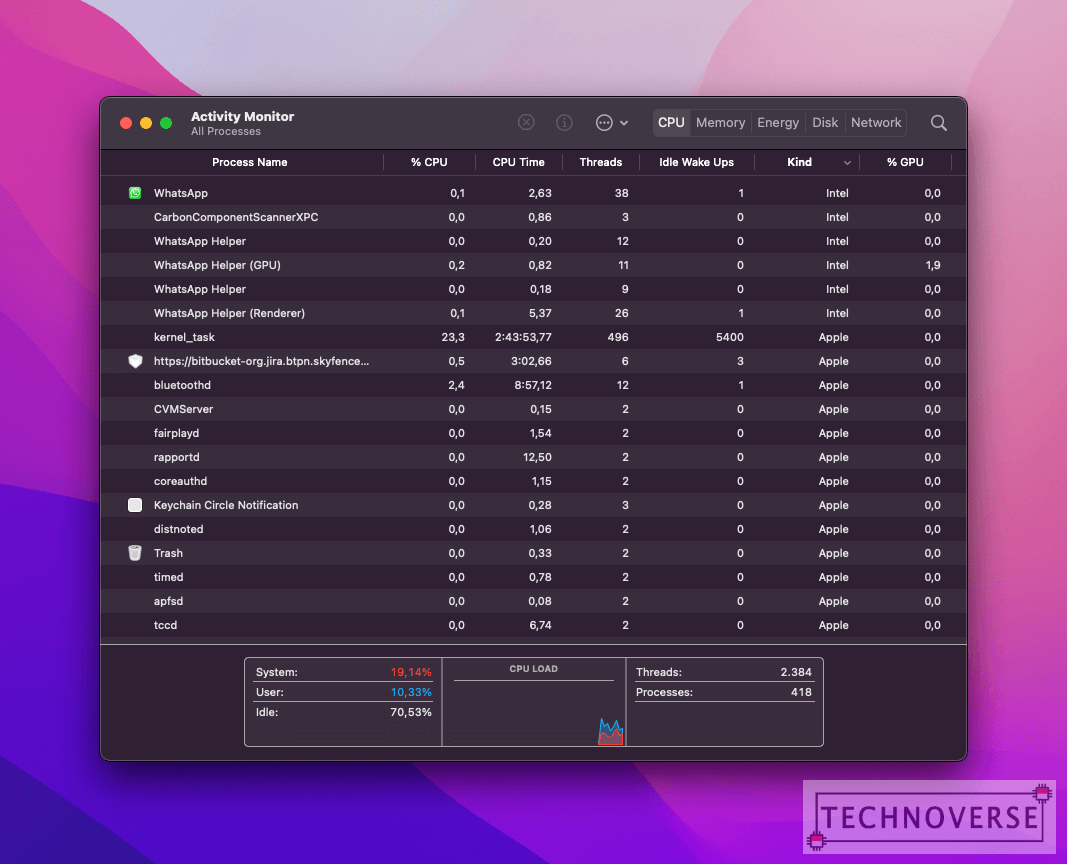Toggle Kind column sort order chevron
1067x864 pixels.
tap(847, 163)
